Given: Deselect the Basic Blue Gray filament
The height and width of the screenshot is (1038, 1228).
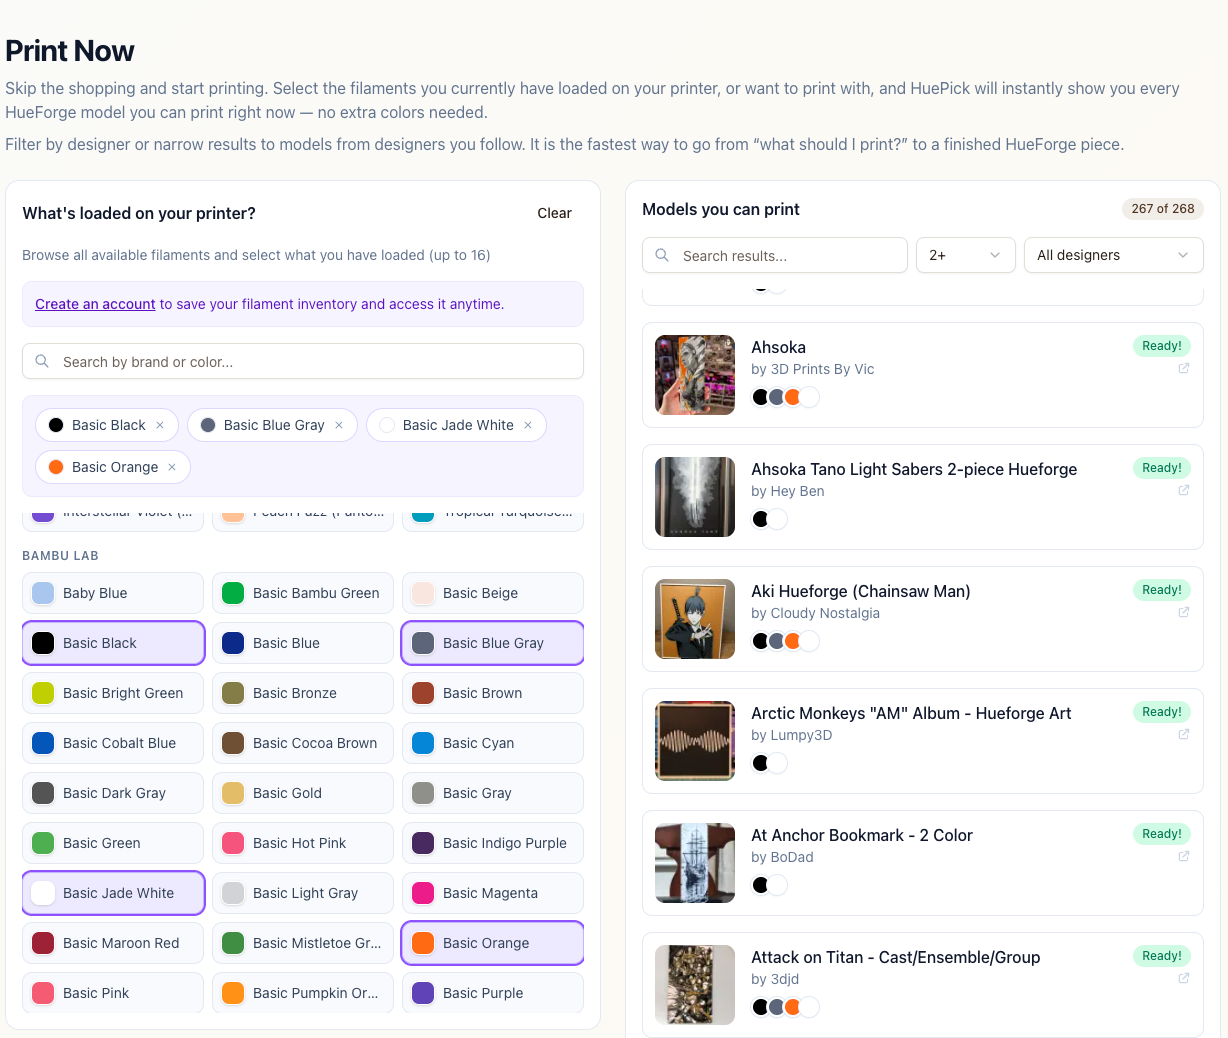Looking at the screenshot, I should (x=493, y=643).
